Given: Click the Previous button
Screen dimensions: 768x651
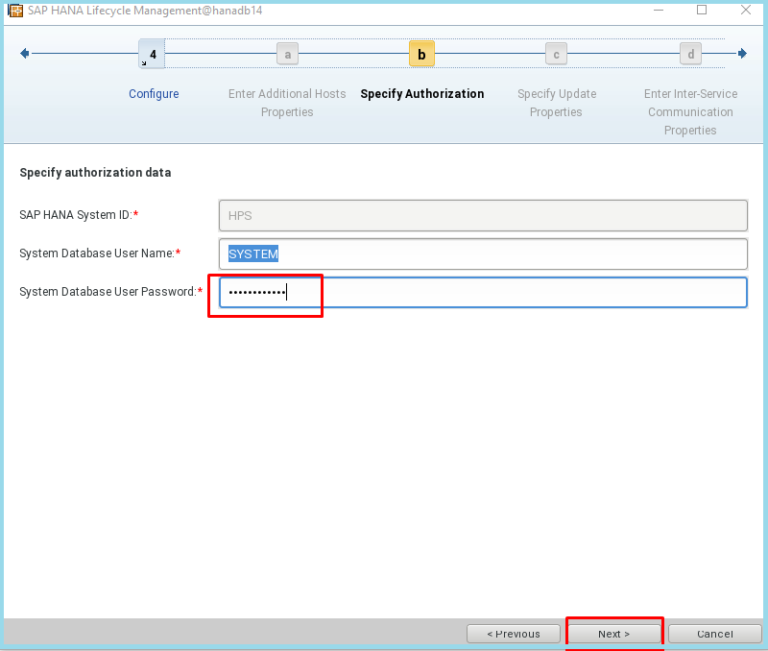Looking at the screenshot, I should pyautogui.click(x=513, y=634).
